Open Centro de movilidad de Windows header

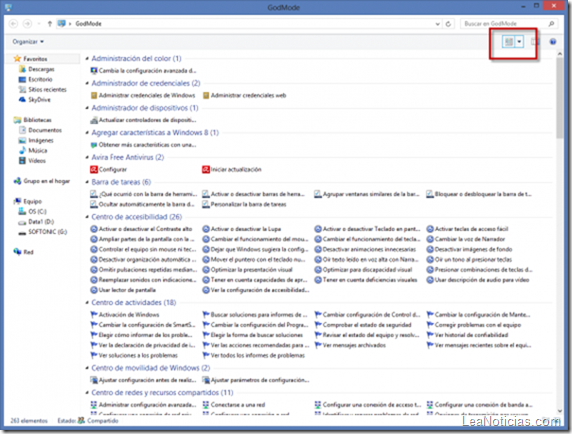[151, 368]
